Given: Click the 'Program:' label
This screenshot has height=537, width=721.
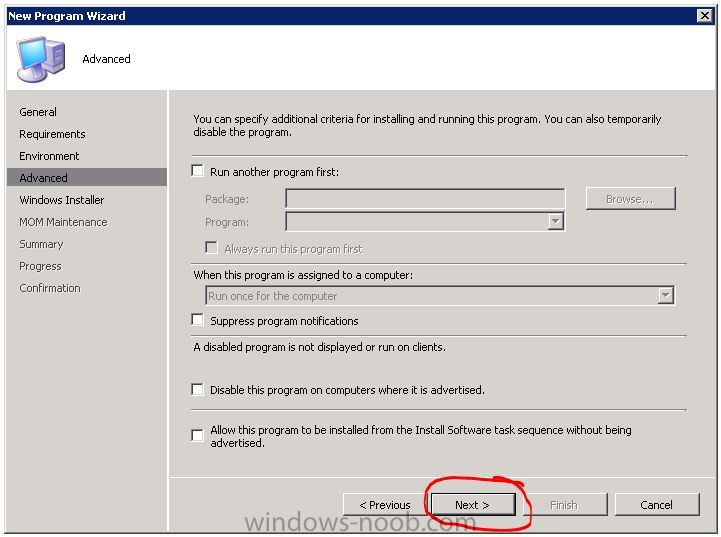Looking at the screenshot, I should pyautogui.click(x=227, y=222).
